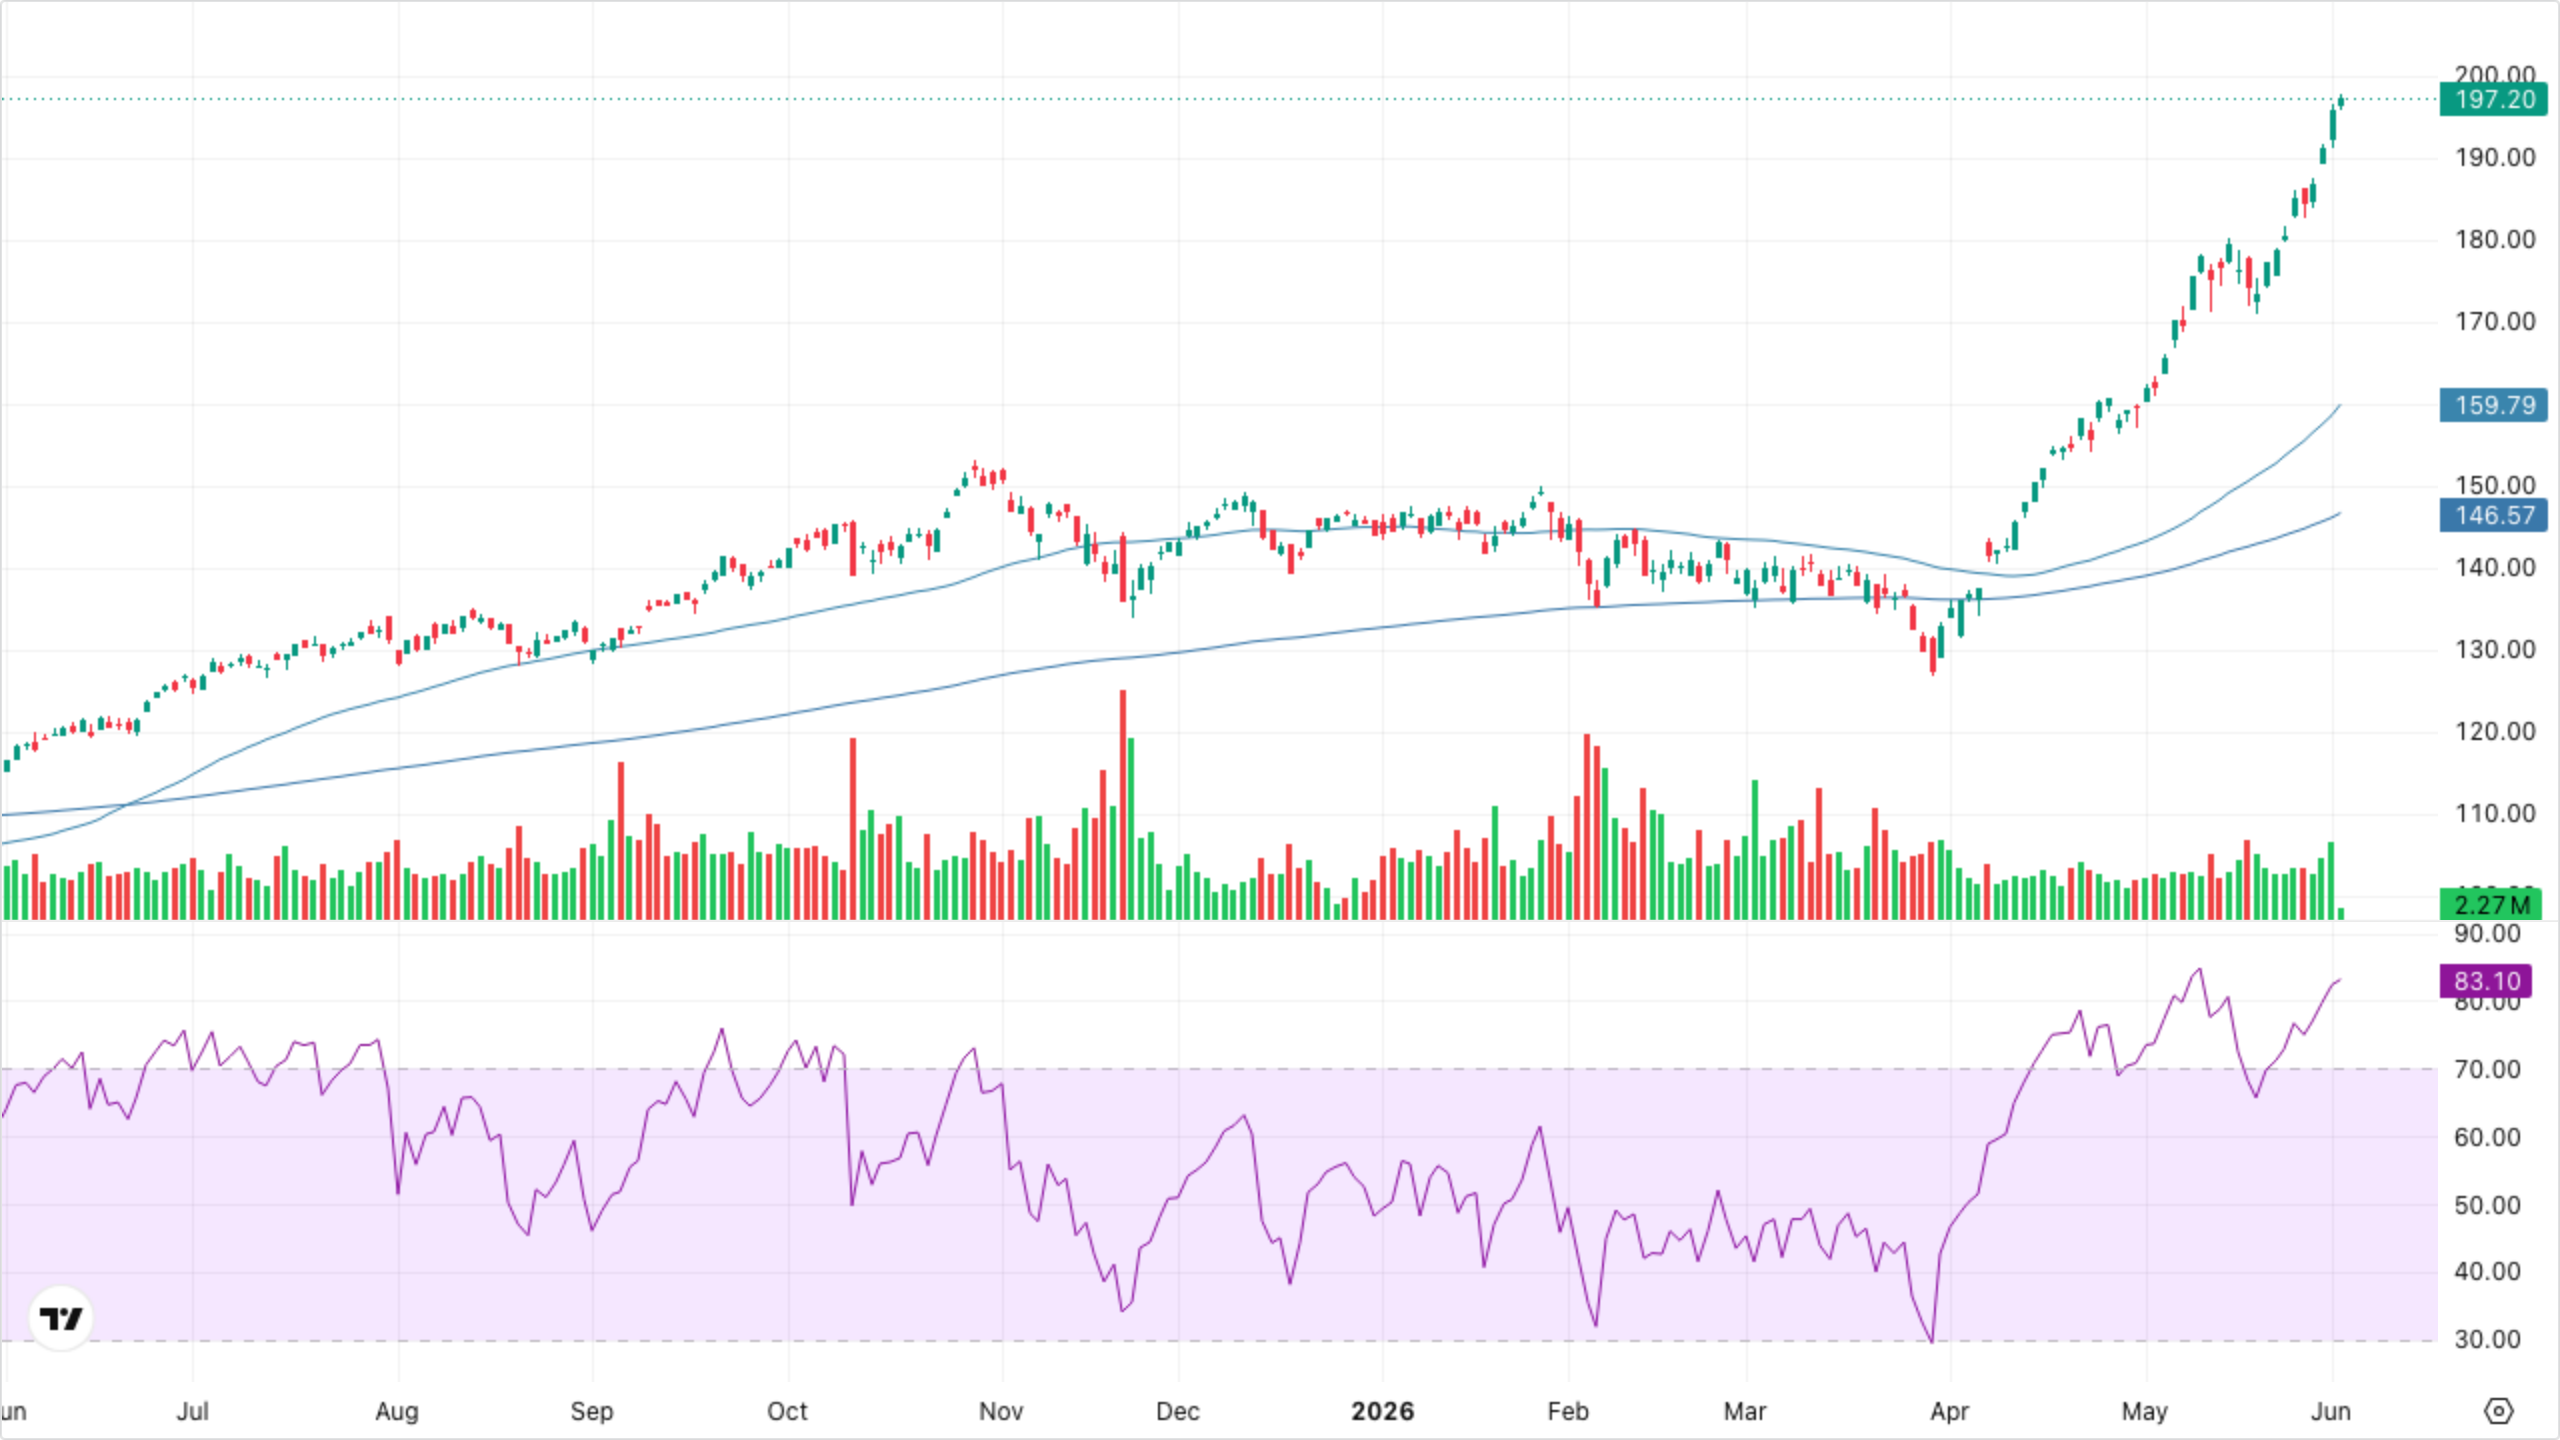The height and width of the screenshot is (1440, 2560).
Task: Click the TradingView logo icon
Action: [61, 1318]
